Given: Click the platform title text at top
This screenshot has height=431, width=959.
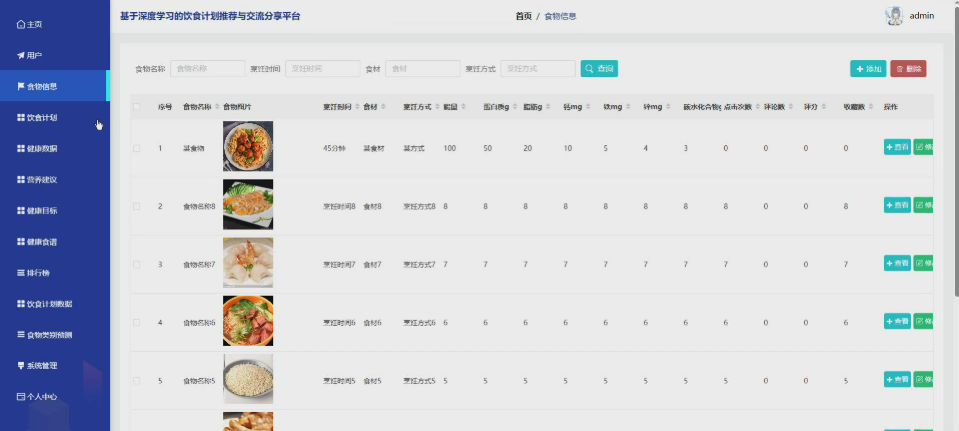Looking at the screenshot, I should (210, 17).
